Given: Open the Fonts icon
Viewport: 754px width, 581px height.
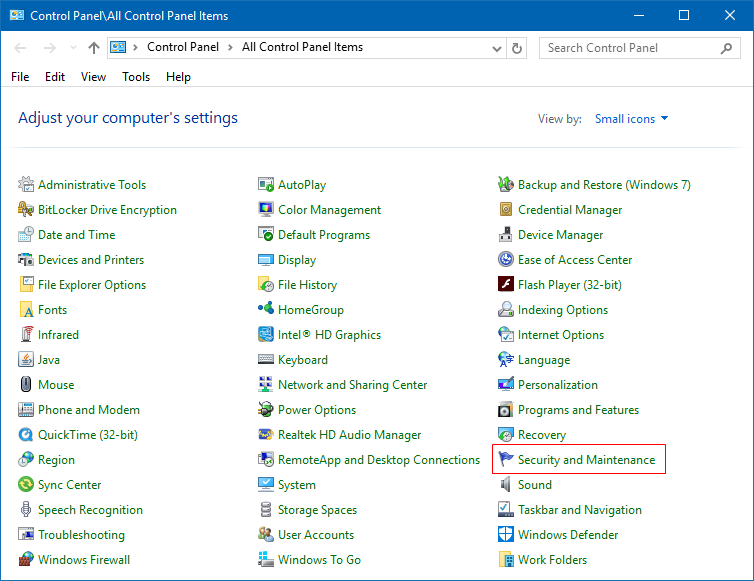Looking at the screenshot, I should point(26,309).
